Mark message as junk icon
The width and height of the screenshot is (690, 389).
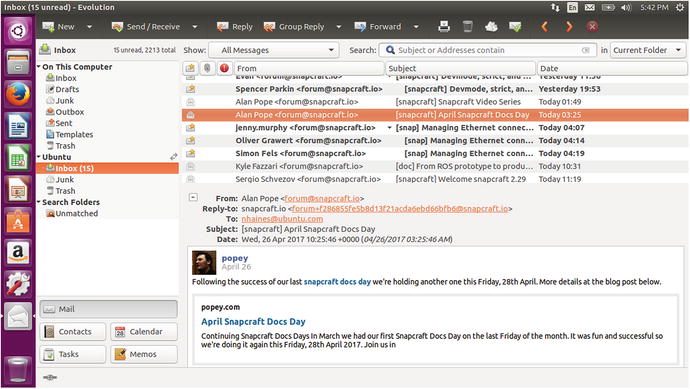492,27
